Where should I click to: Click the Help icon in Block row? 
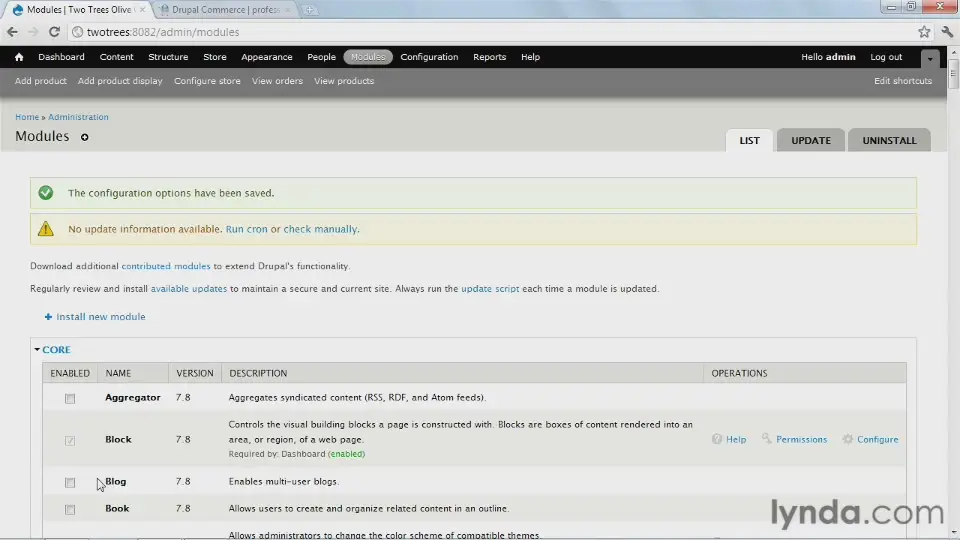(717, 439)
